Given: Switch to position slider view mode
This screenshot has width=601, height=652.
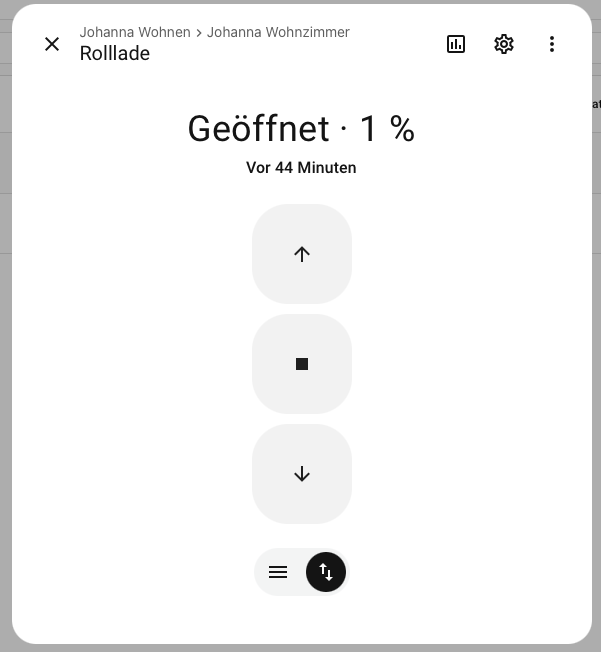Looking at the screenshot, I should (x=278, y=572).
